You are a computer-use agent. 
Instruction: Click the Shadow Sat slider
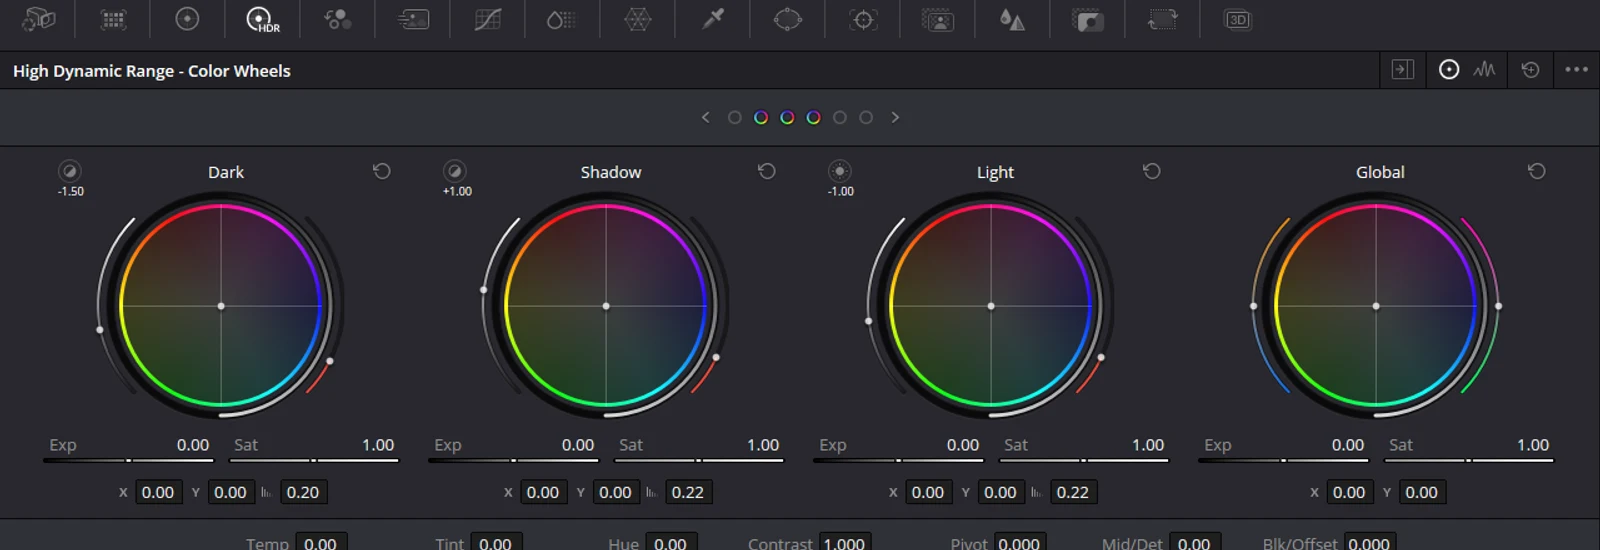pyautogui.click(x=698, y=460)
